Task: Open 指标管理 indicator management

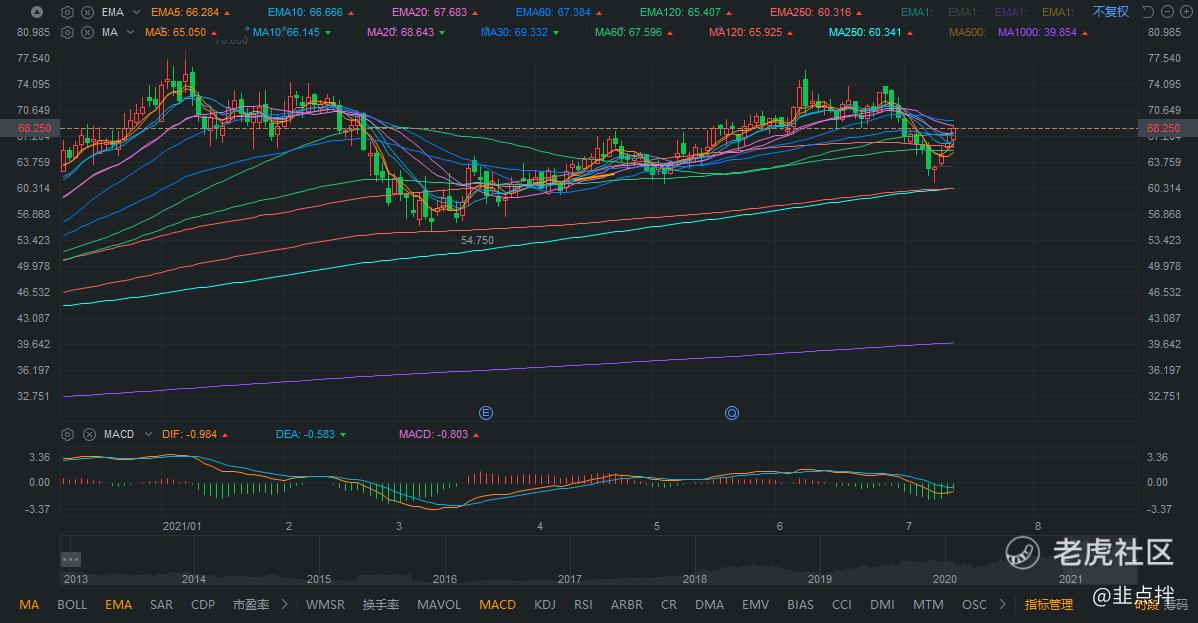Action: point(1049,605)
